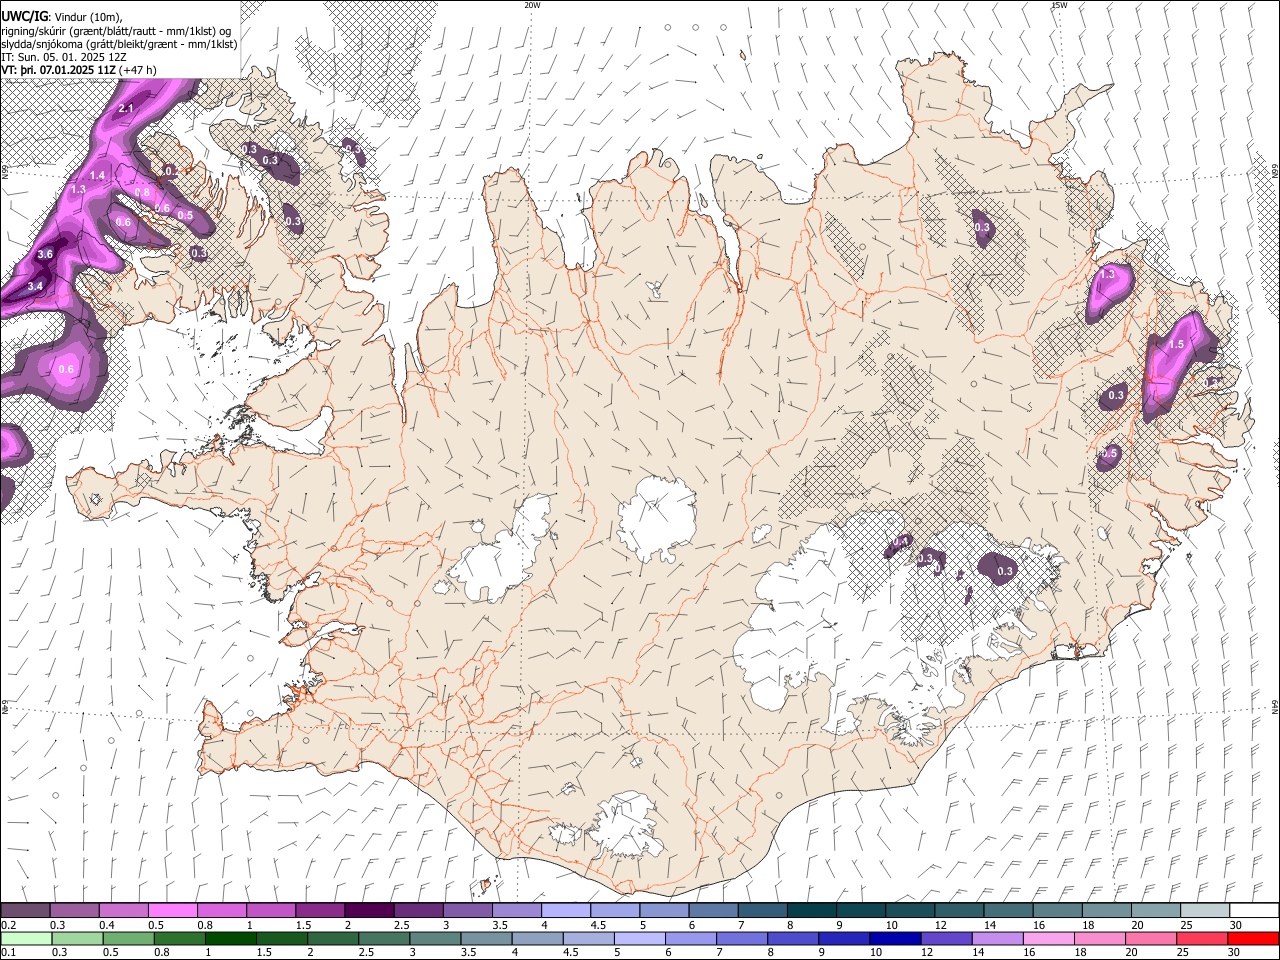Click the 3.4 precipitation value near the west edge
The height and width of the screenshot is (960, 1280).
[35, 287]
